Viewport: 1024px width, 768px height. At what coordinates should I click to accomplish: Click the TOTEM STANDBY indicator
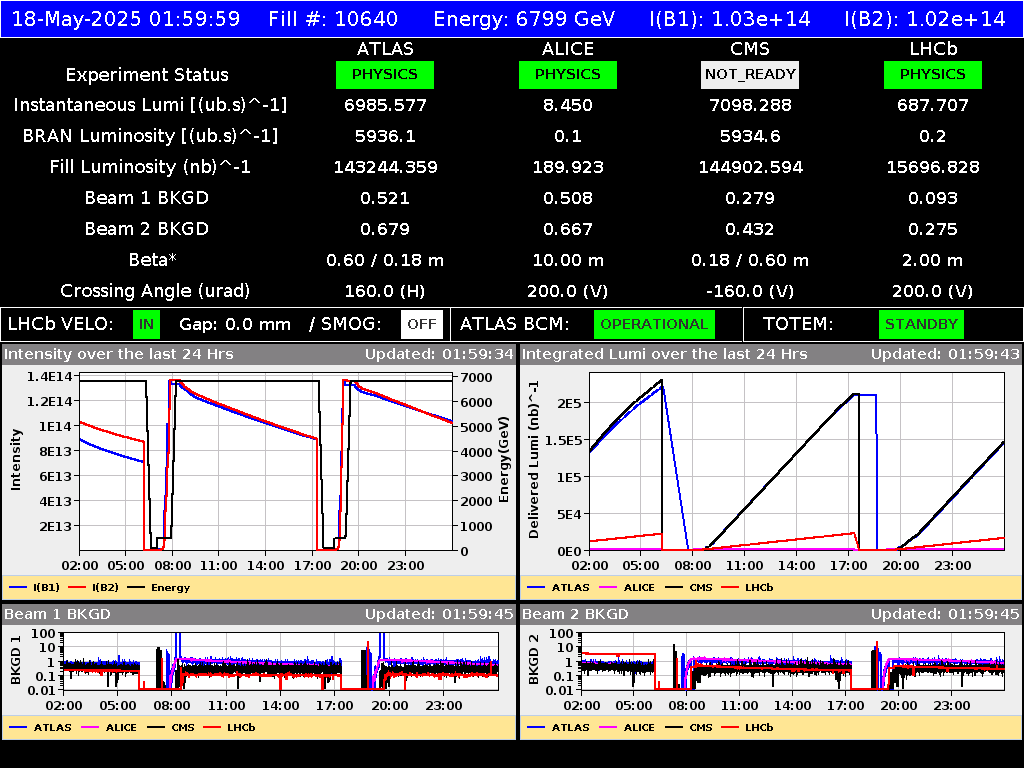[921, 325]
